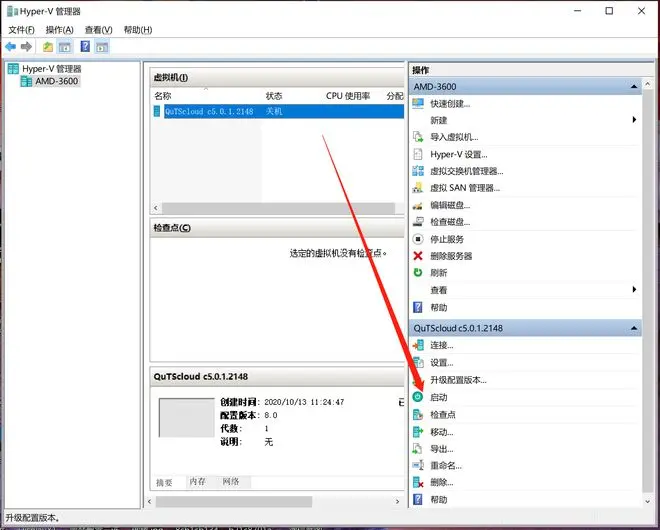Click 帮助 icon under AMD-3600 section

pos(418,307)
